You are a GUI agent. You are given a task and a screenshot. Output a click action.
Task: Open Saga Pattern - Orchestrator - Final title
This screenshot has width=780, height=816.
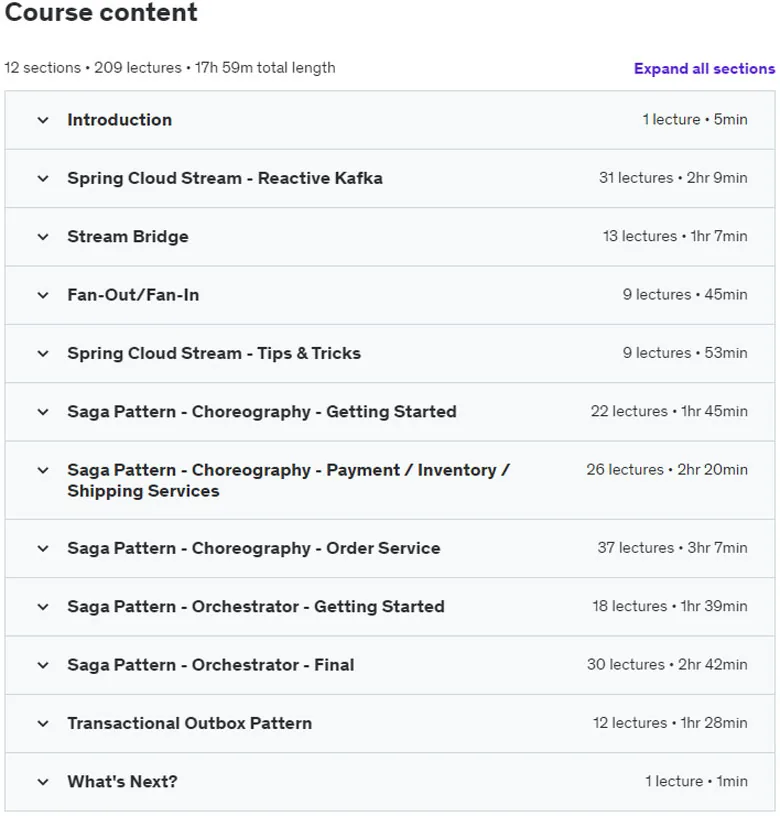[211, 665]
